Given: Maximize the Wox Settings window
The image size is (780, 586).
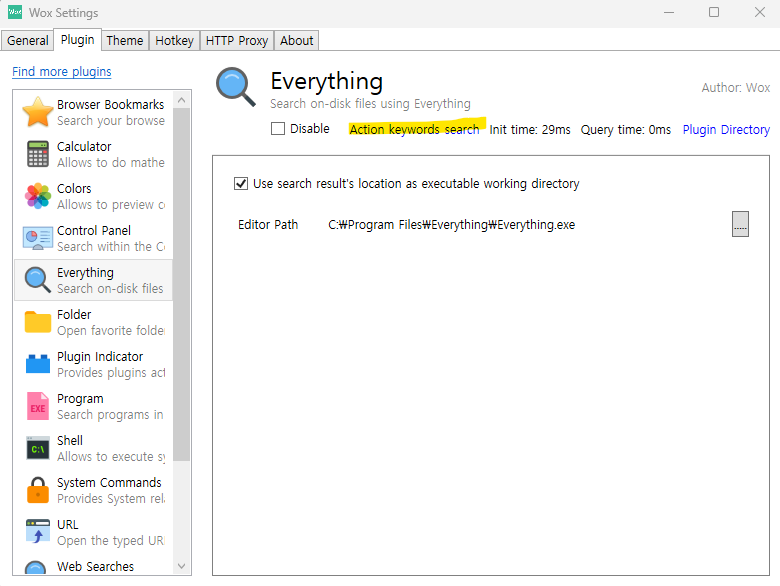Looking at the screenshot, I should click(x=714, y=12).
